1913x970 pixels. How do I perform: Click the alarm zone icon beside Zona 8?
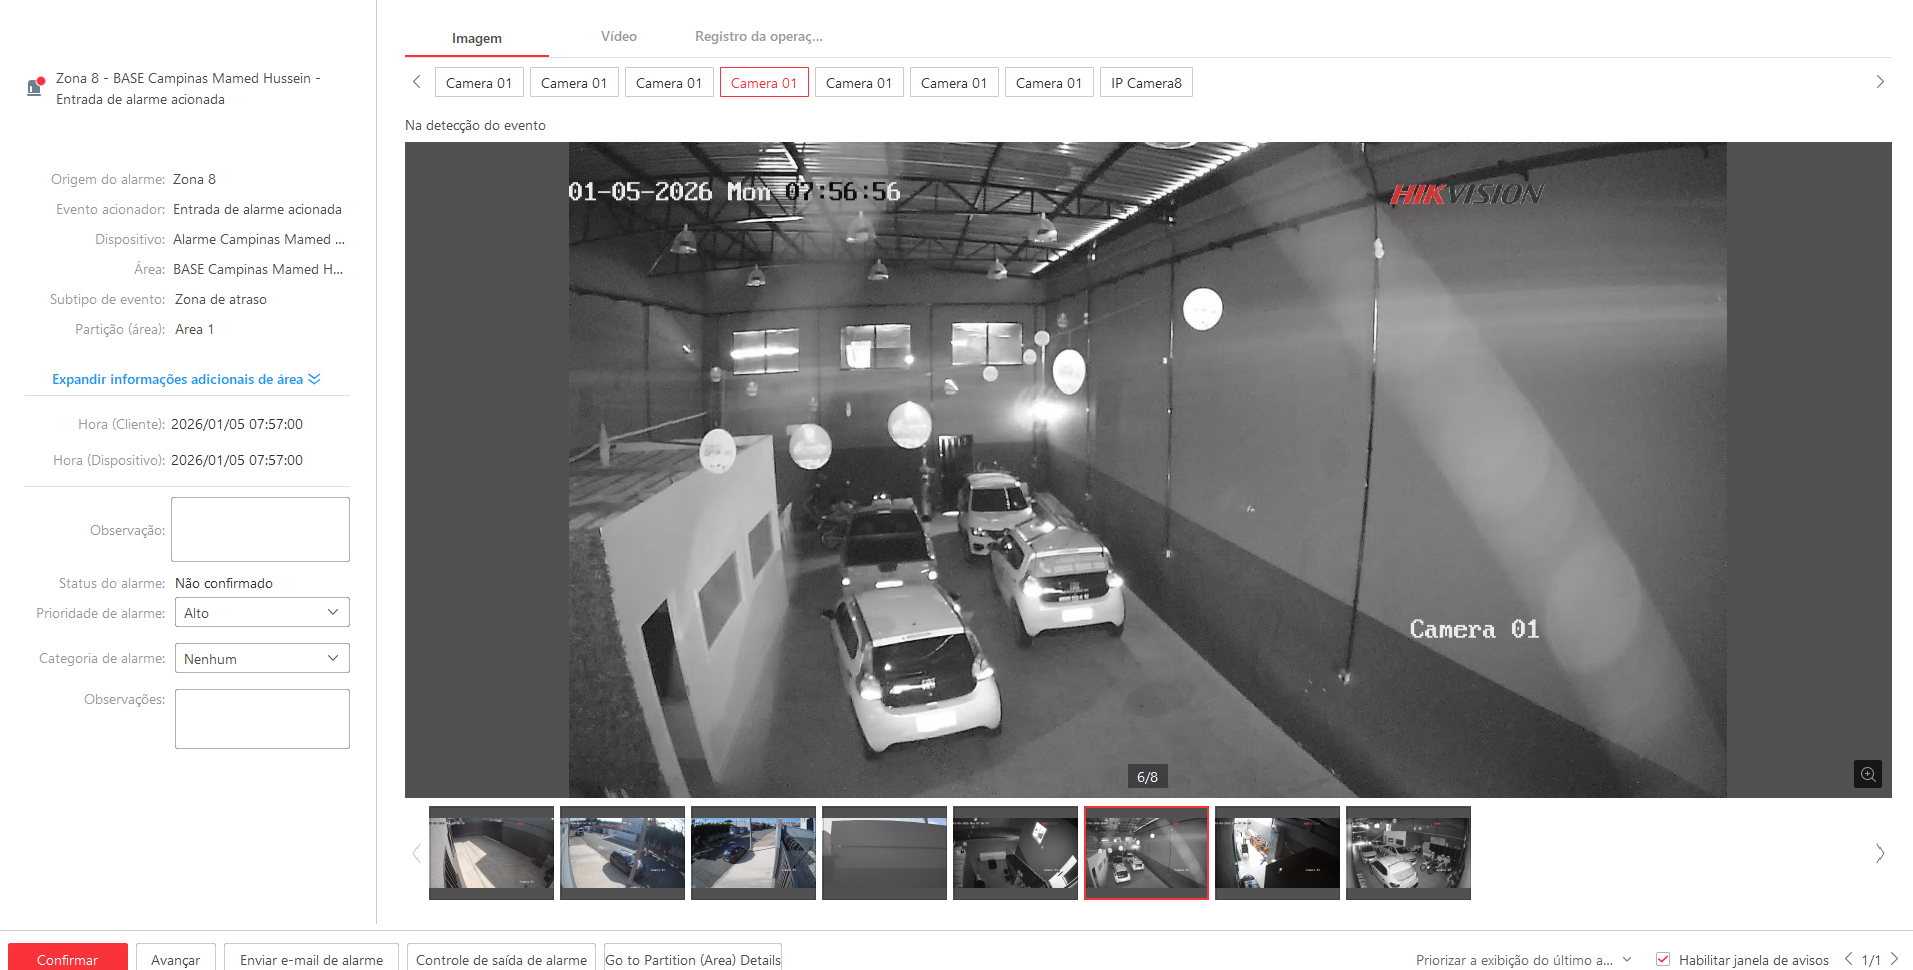click(x=35, y=87)
